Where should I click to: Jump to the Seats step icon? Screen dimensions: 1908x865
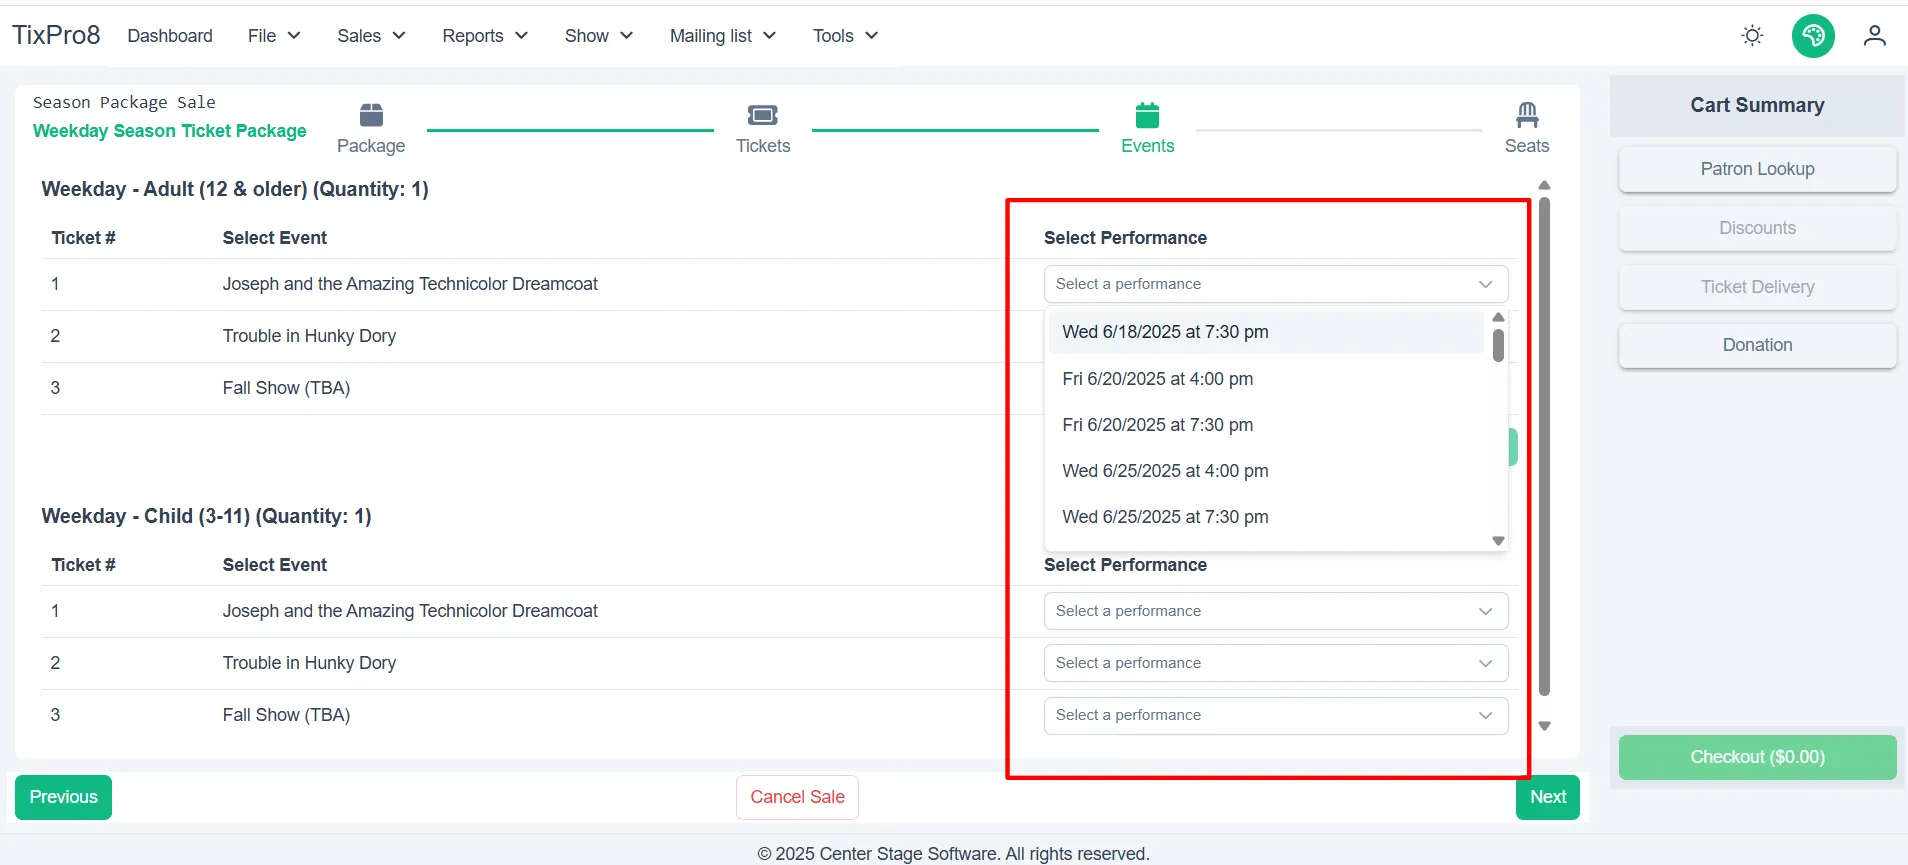tap(1527, 115)
